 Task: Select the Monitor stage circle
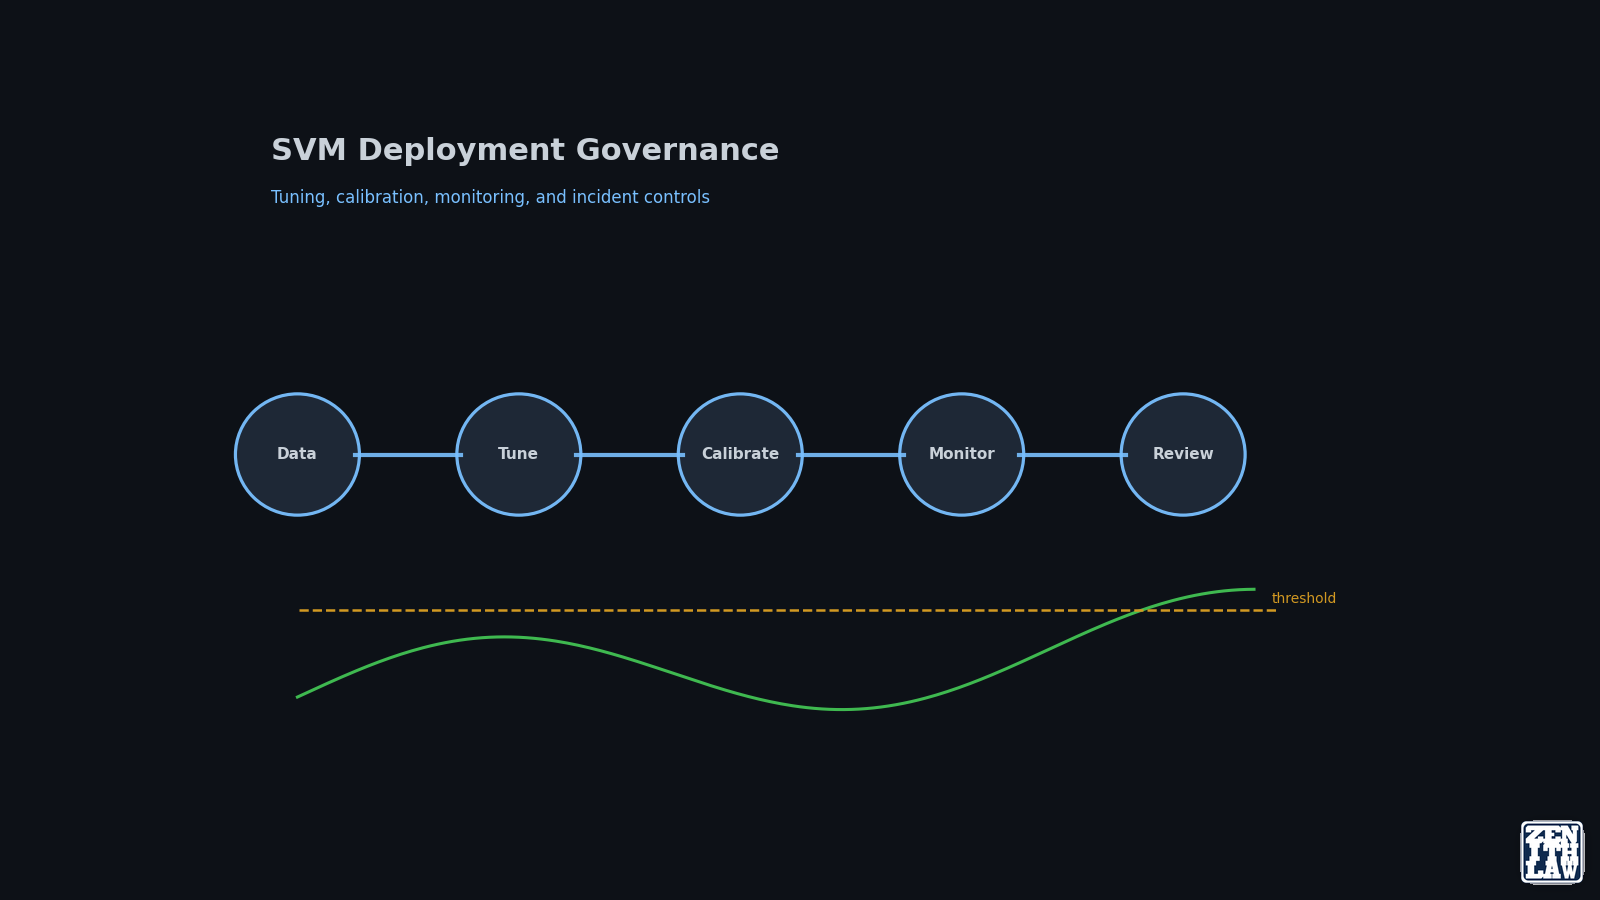click(x=962, y=454)
